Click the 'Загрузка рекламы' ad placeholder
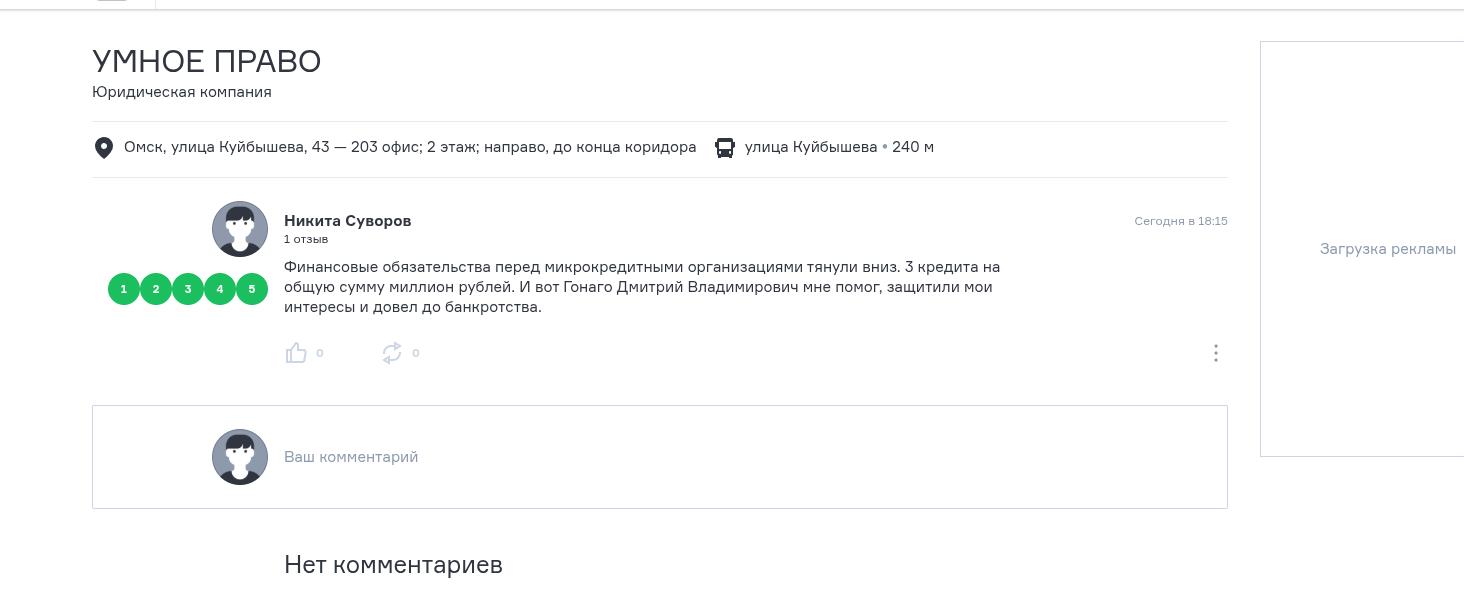 (1388, 249)
